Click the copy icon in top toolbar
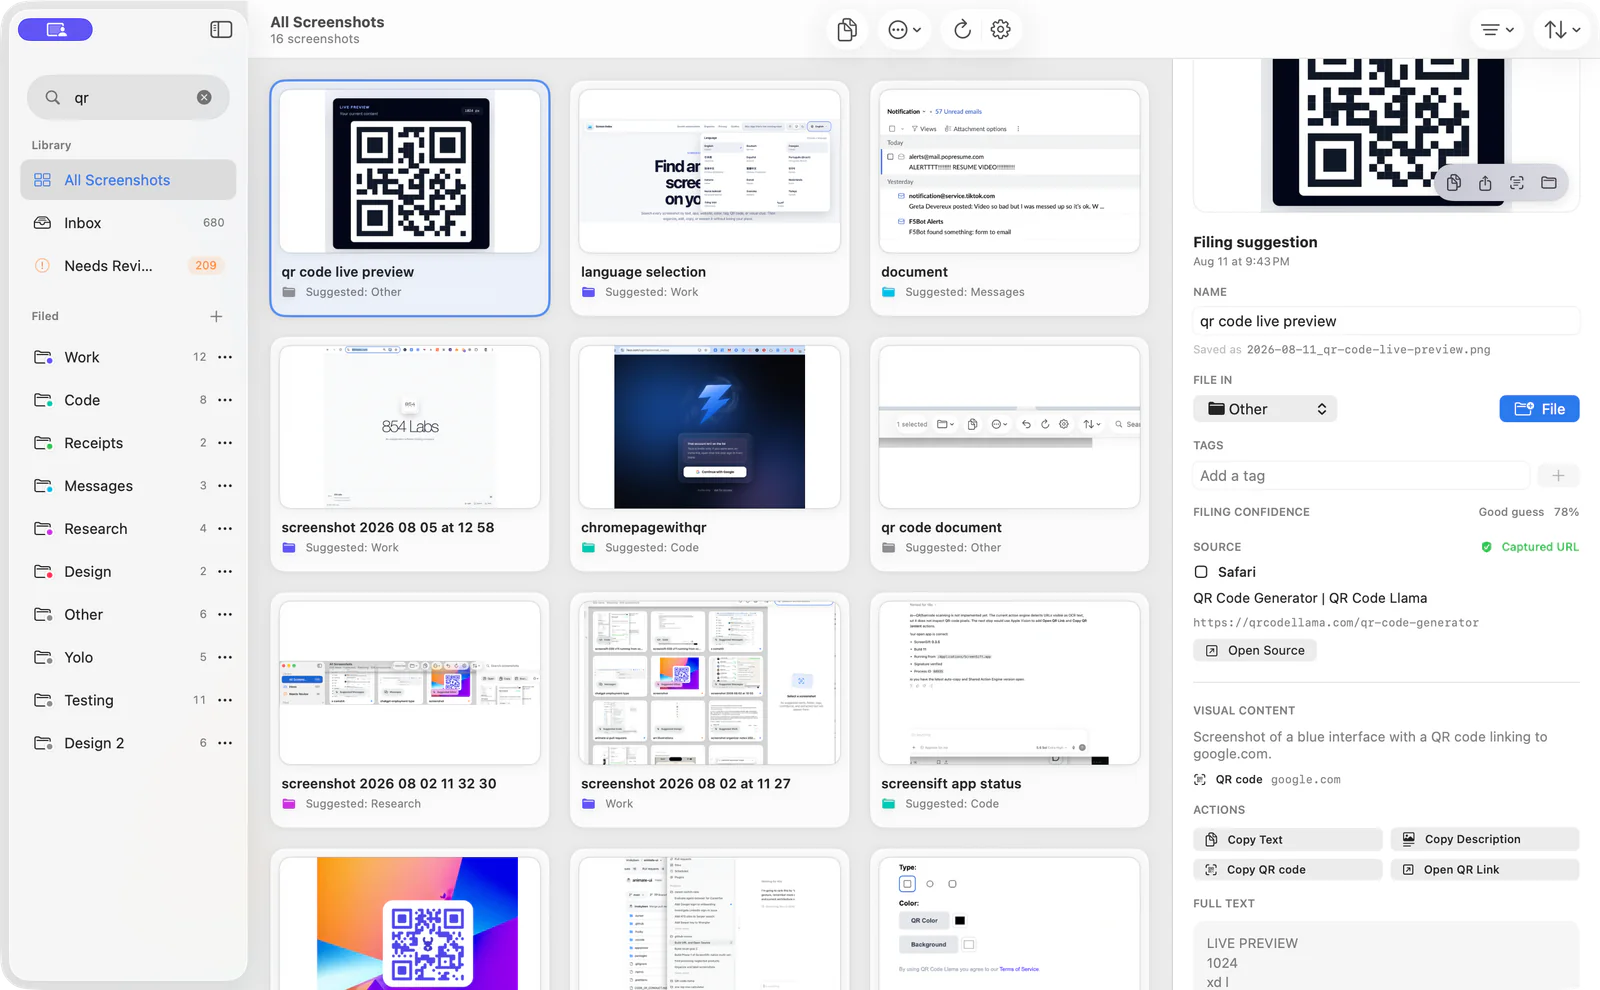 847,30
